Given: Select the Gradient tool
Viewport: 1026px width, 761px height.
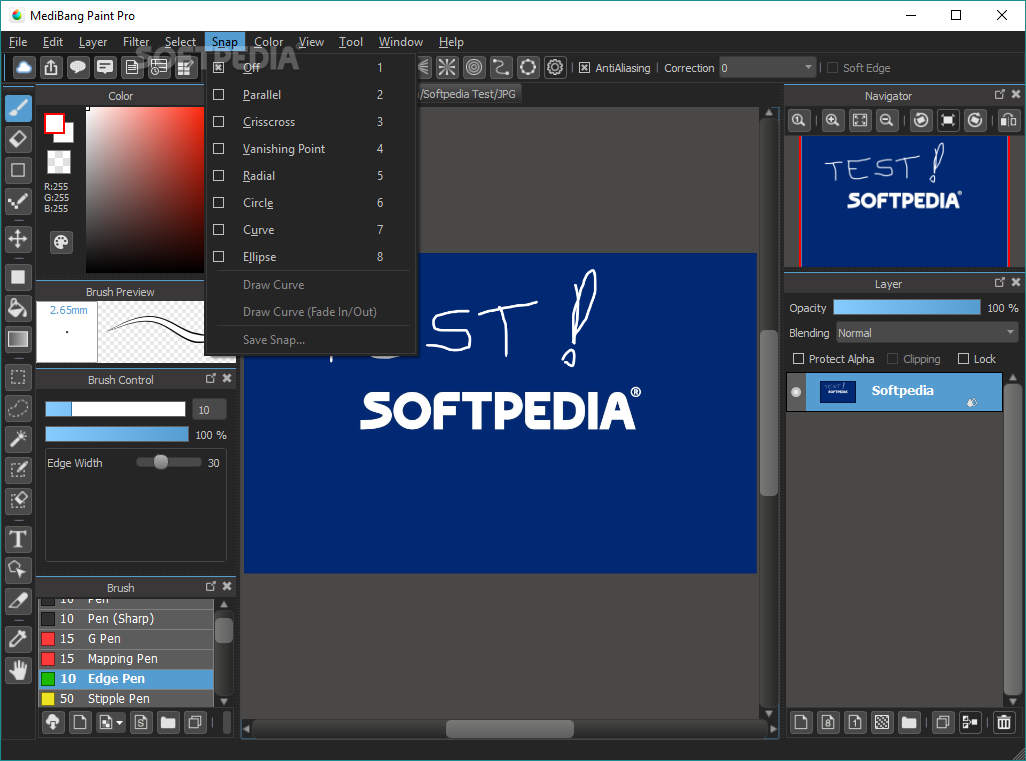Looking at the screenshot, I should [x=18, y=338].
